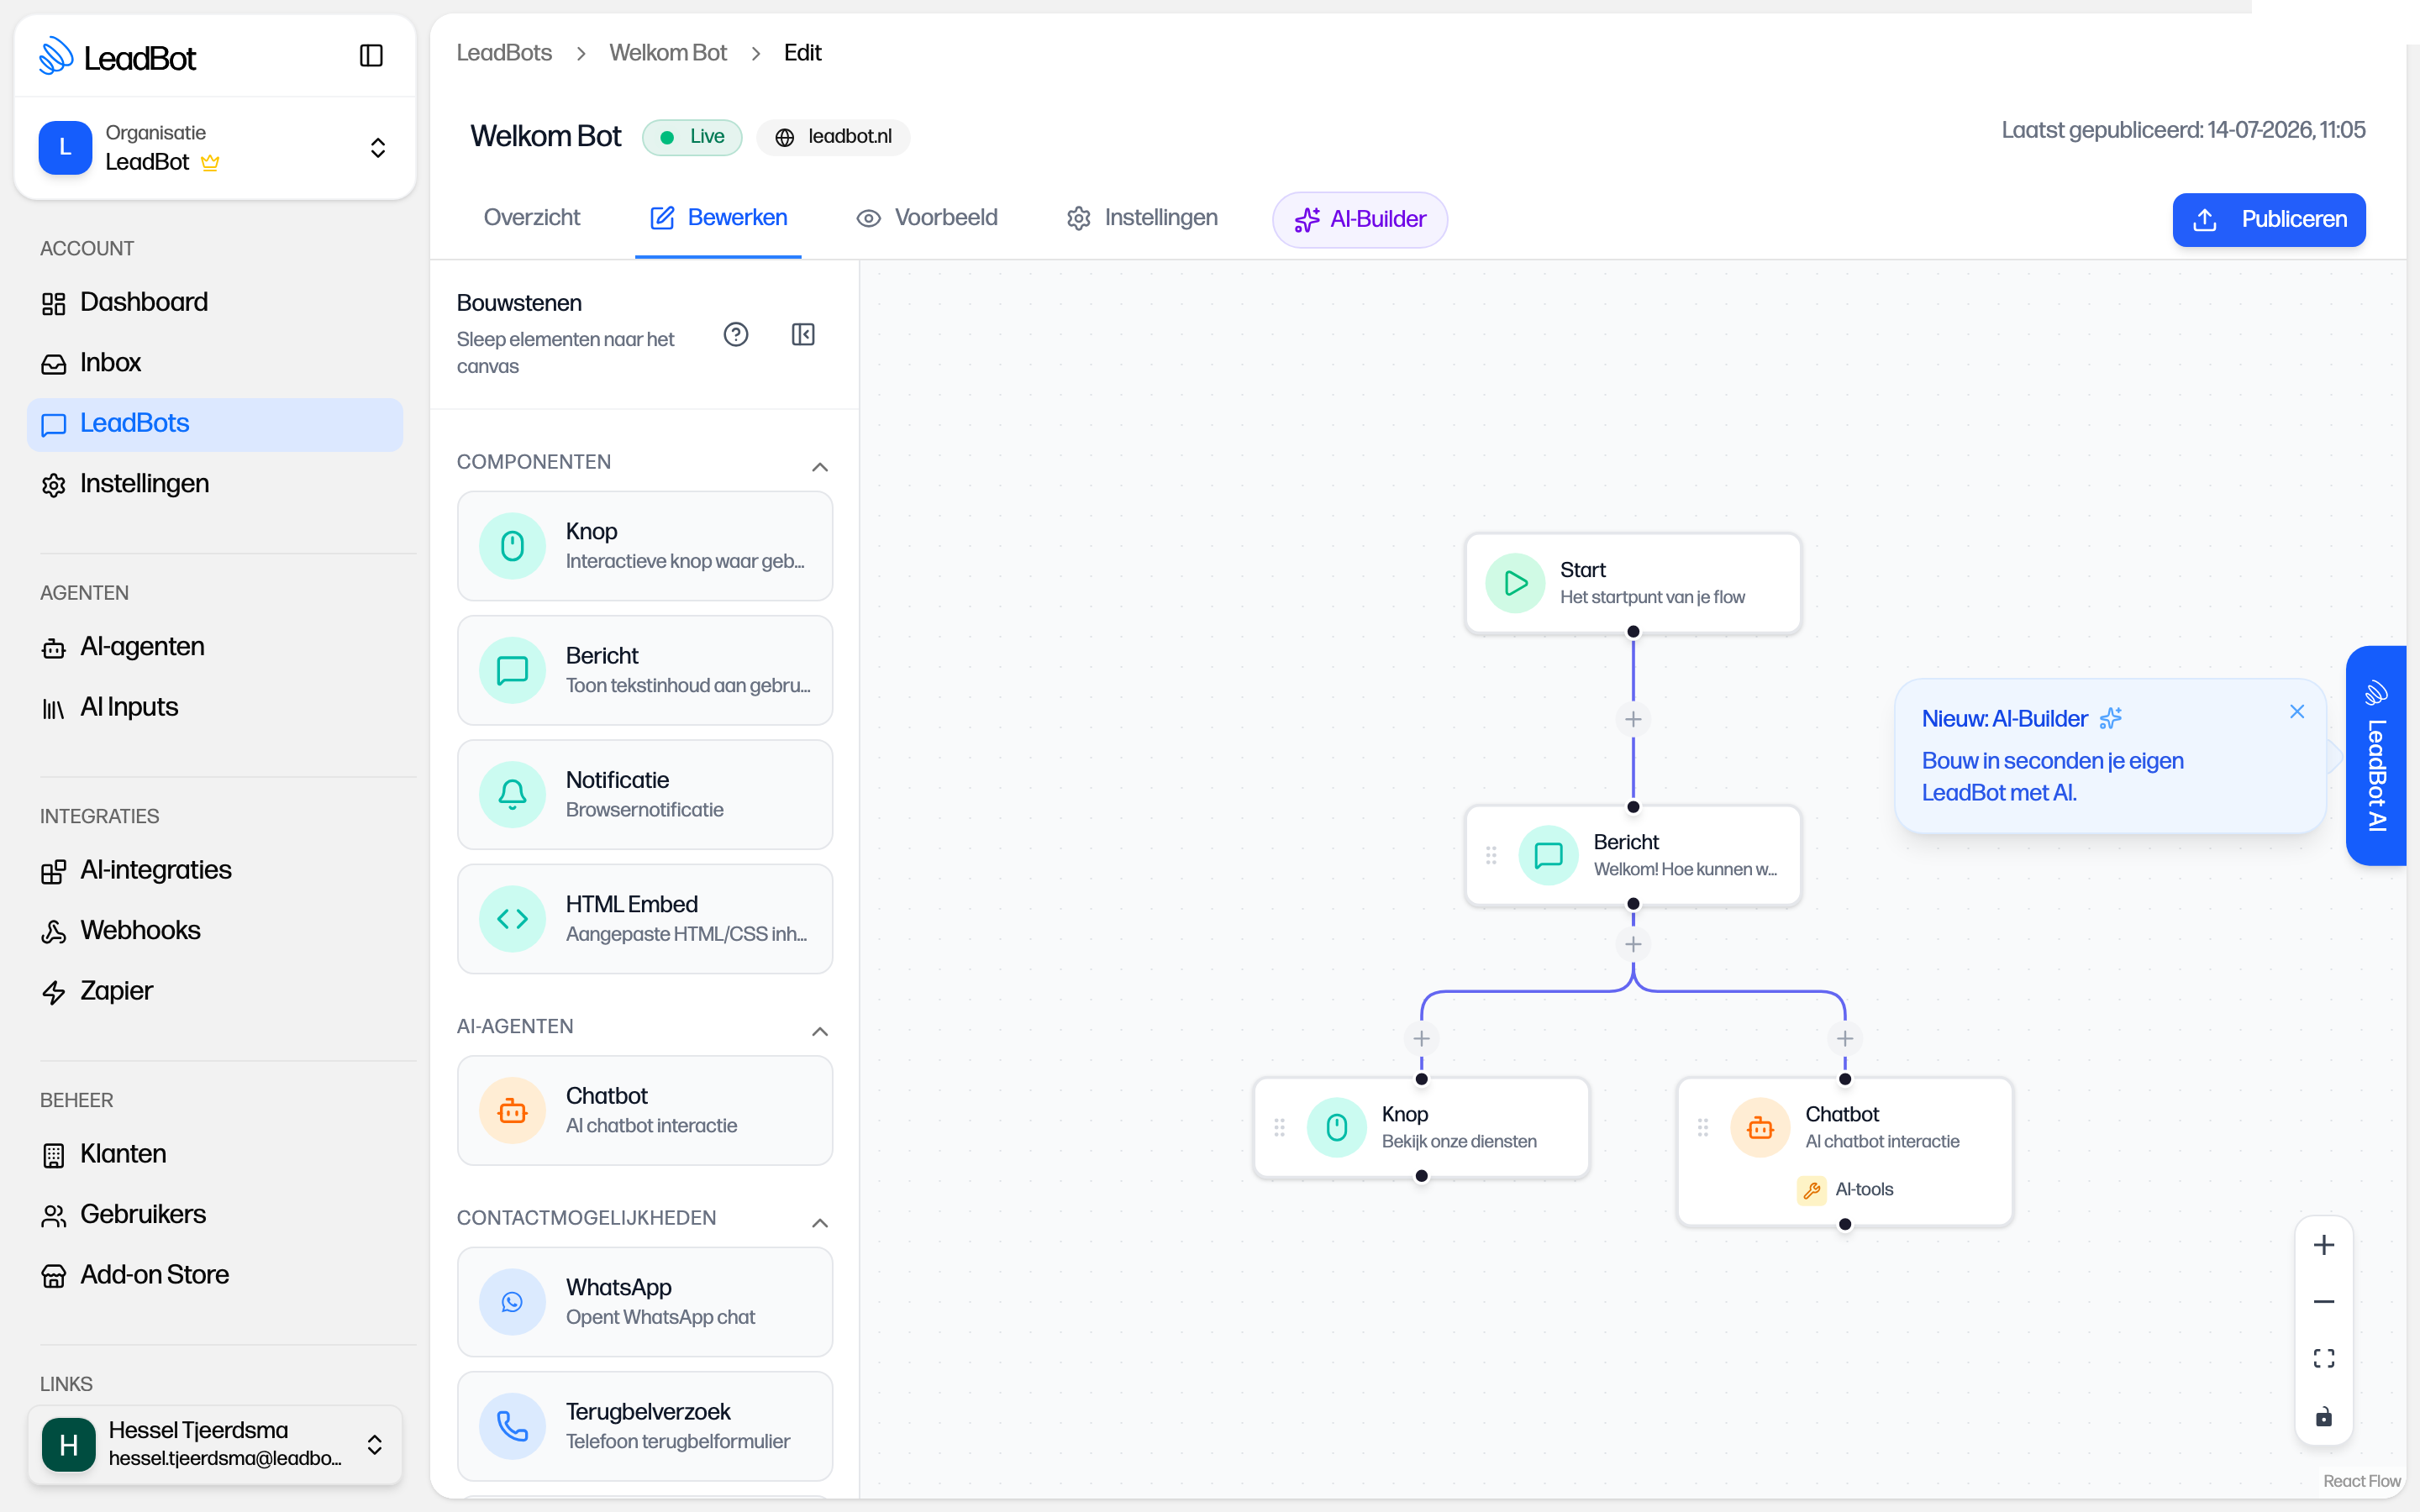Click the LeadBots breadcrumb link
The image size is (2420, 1512).
click(x=504, y=53)
